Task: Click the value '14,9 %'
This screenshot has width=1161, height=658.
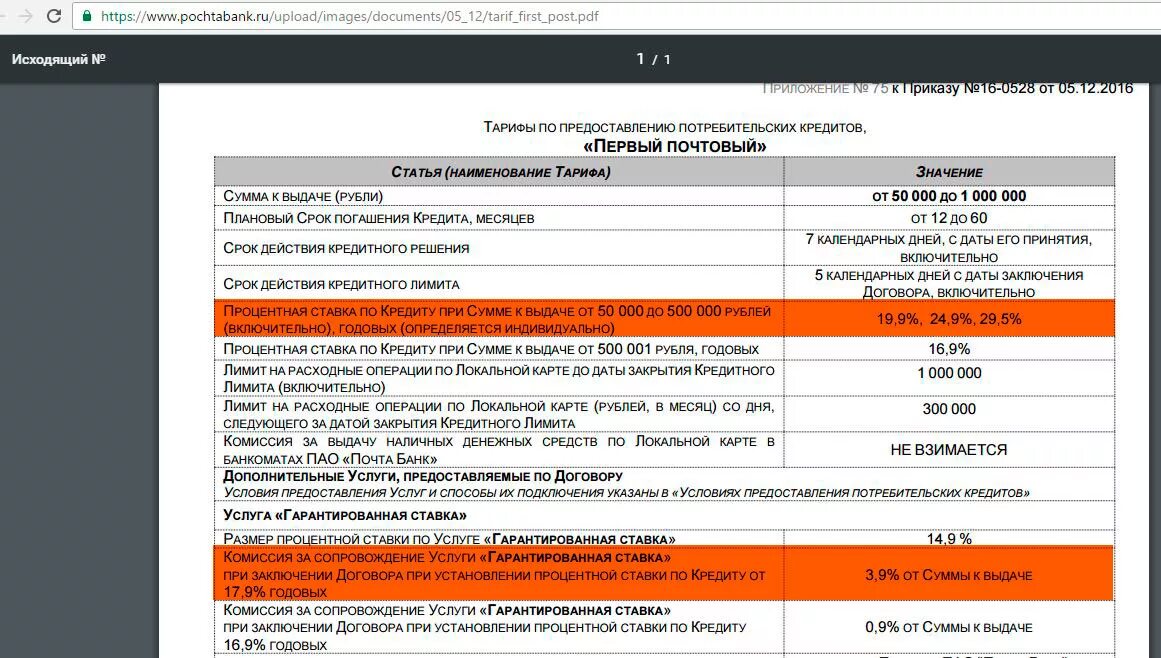Action: click(x=949, y=539)
